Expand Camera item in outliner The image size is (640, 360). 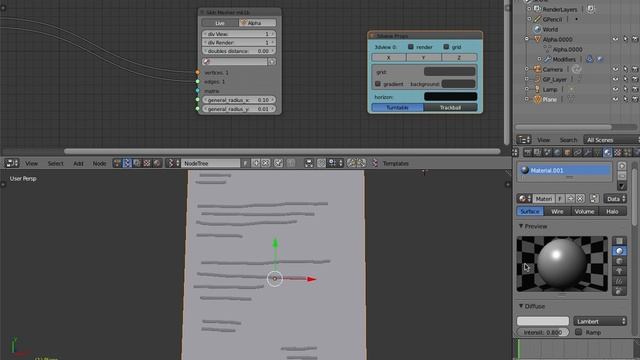pyautogui.click(x=527, y=69)
